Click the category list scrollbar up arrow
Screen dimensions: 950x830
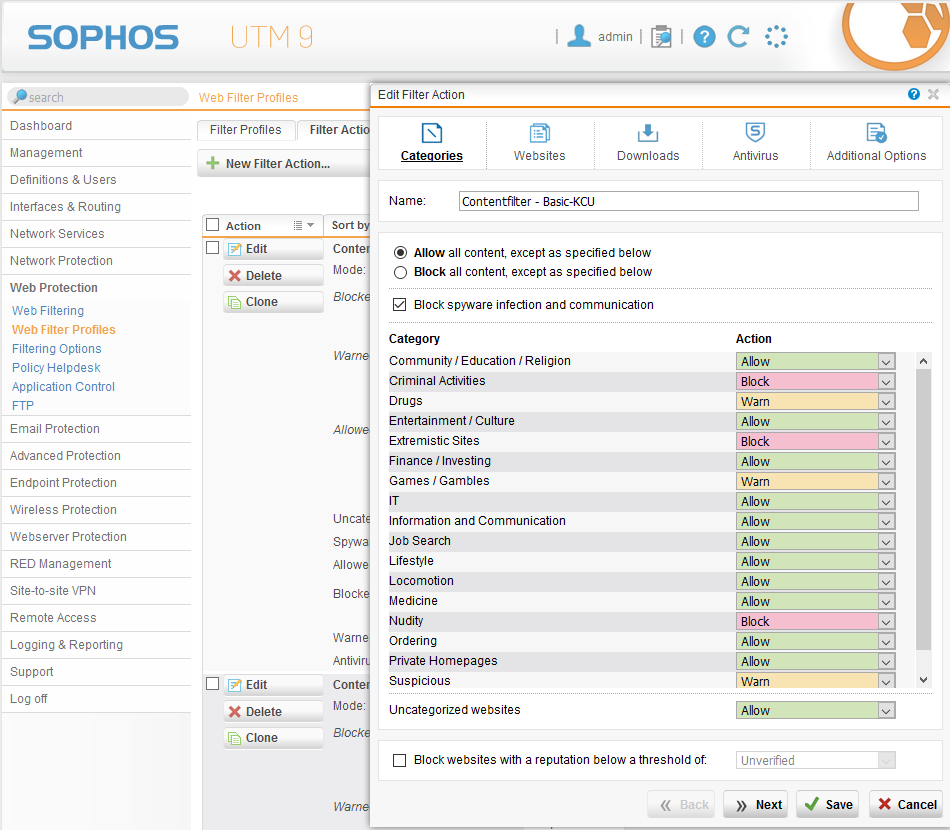923,361
